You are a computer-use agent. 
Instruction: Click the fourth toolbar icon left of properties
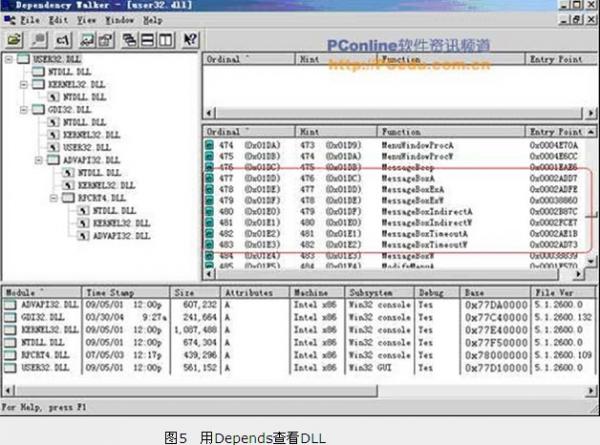[x=88, y=40]
